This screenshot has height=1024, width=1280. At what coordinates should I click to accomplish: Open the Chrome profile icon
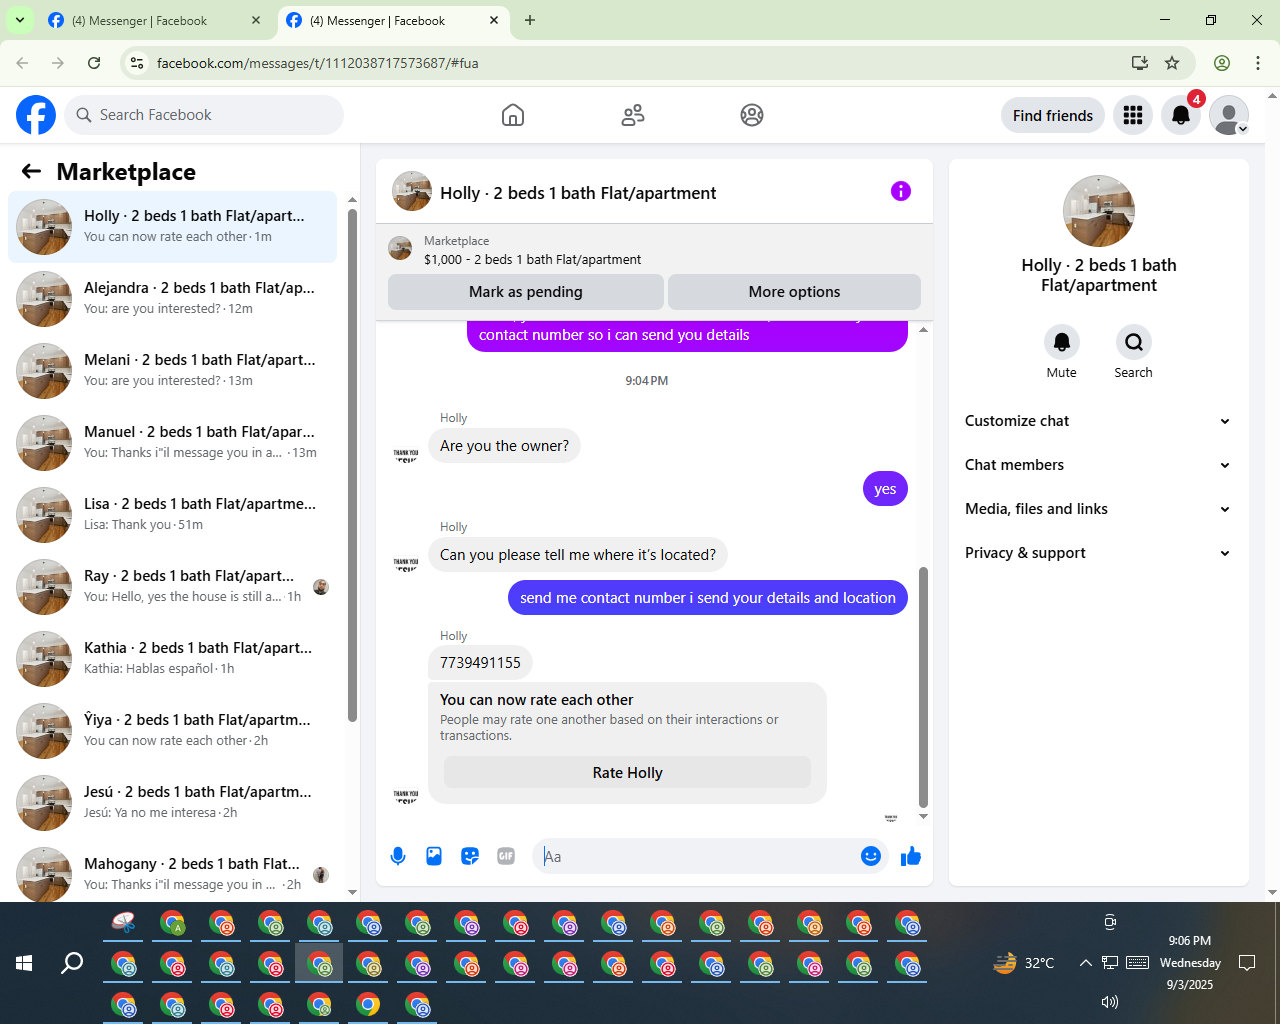click(x=1222, y=63)
